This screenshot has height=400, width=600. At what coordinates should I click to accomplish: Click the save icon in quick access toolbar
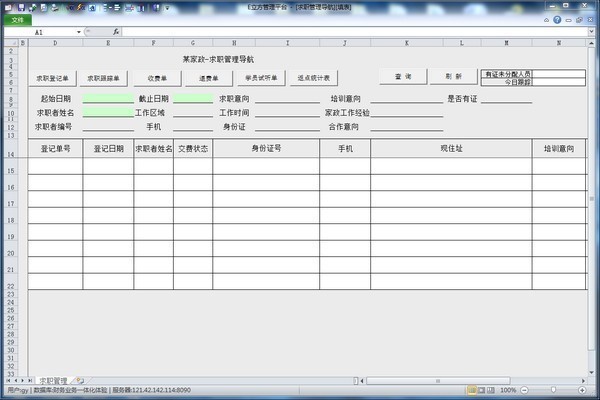coord(21,5)
